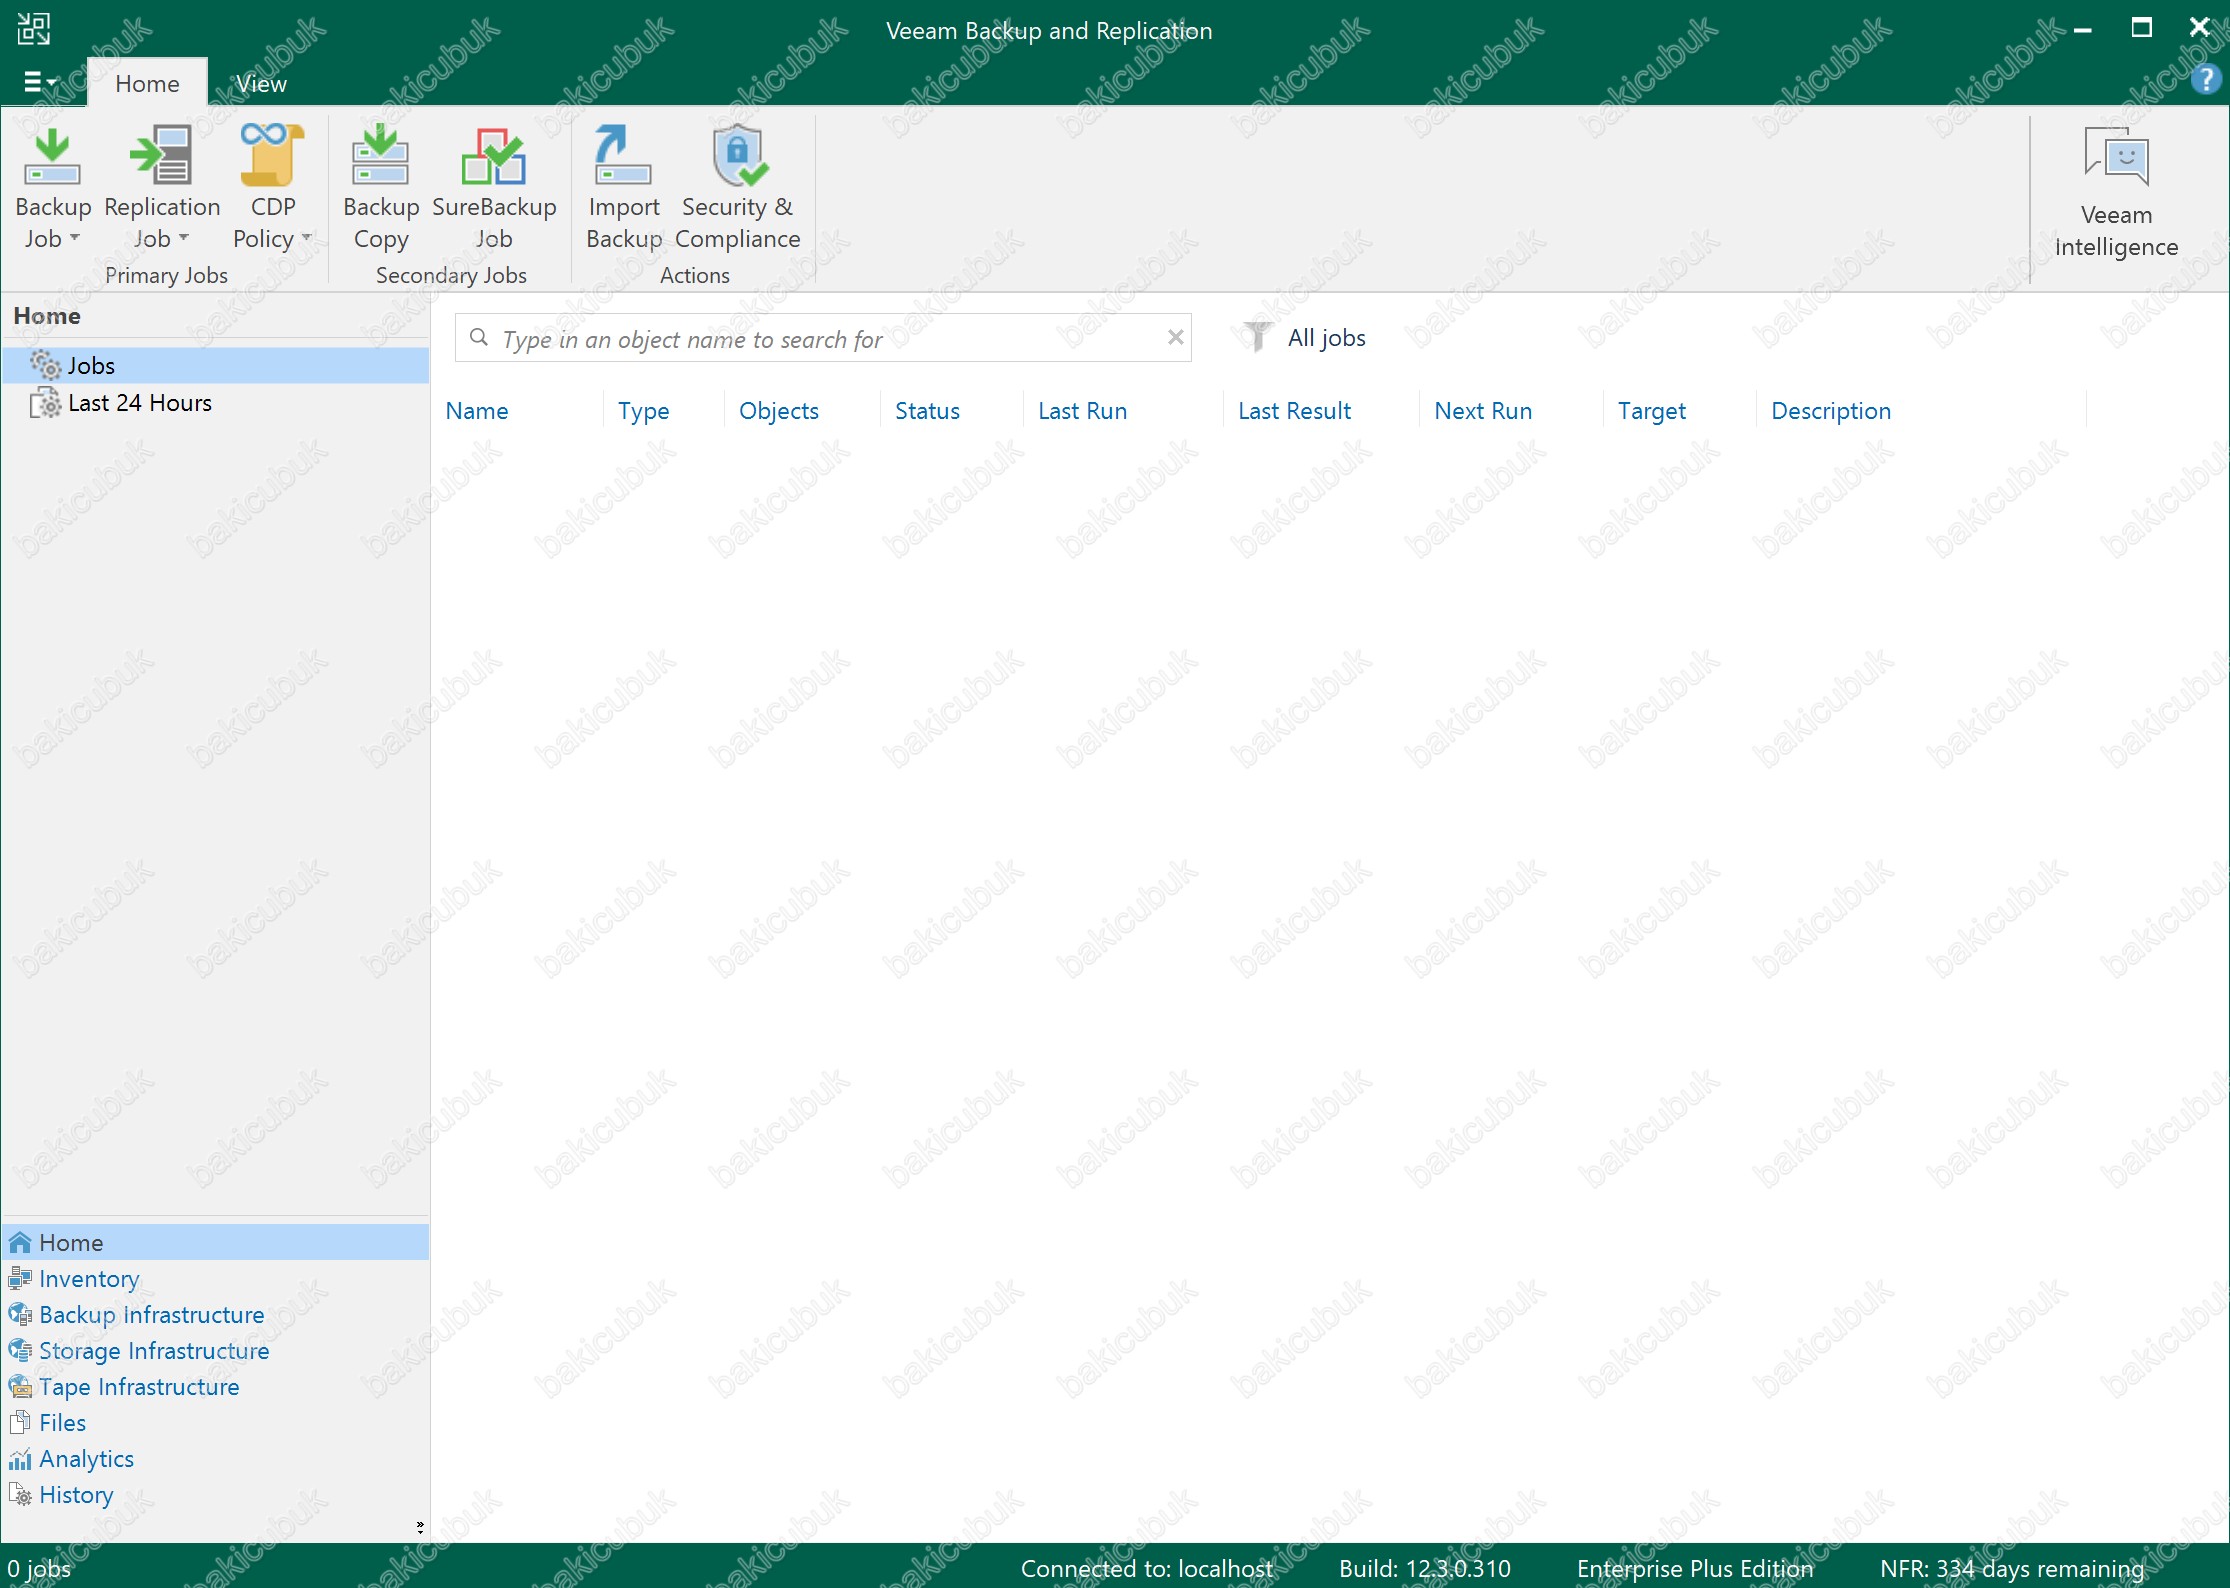
Task: Open the Tape Infrastructure view
Action: tap(139, 1387)
